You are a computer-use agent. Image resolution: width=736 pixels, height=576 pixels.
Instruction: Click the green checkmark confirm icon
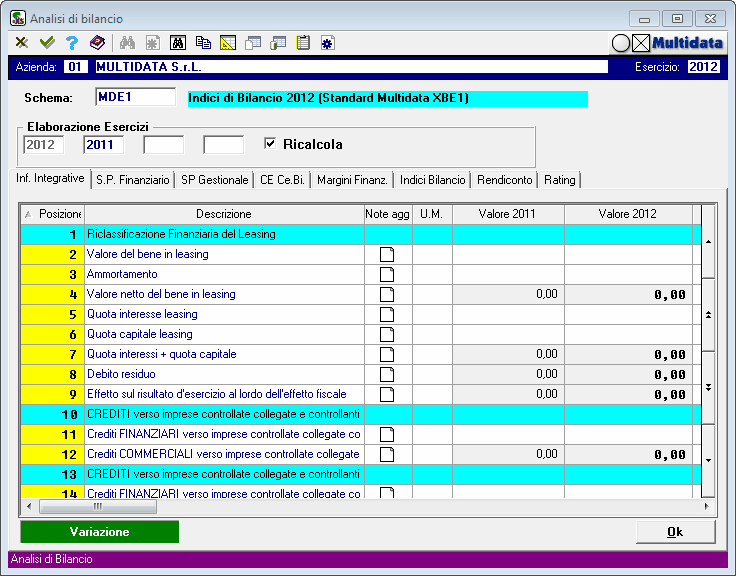[47, 43]
